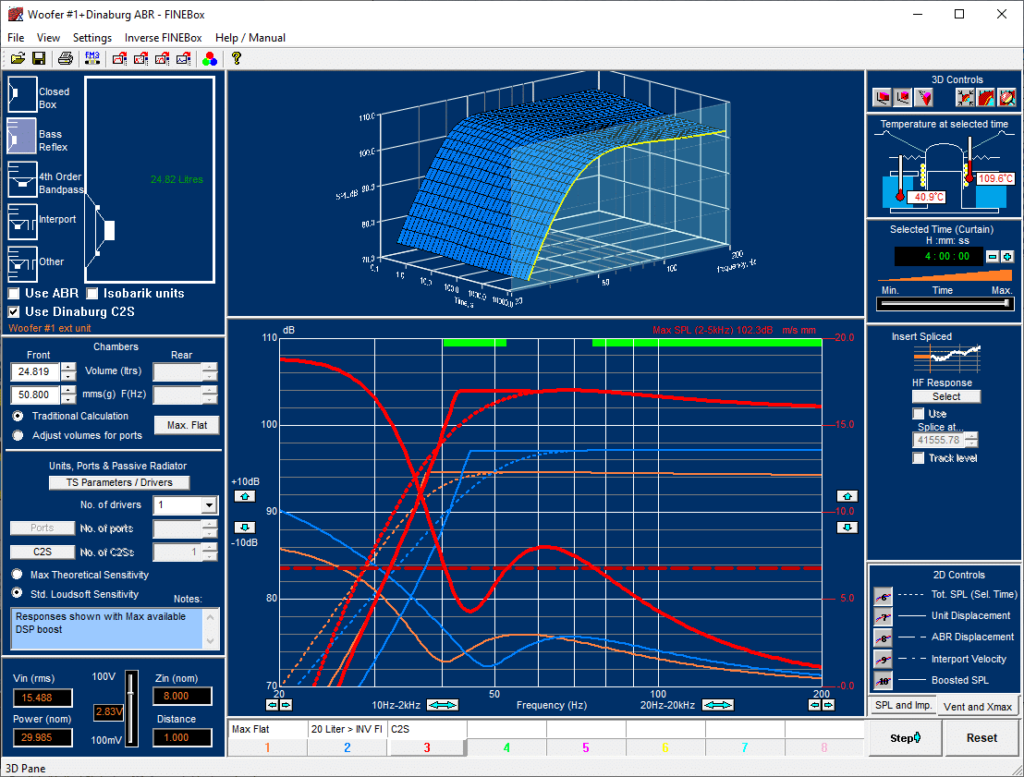Screen dimensions: 1024x777
Task: Open the FM3 export toolbar icon
Action: point(92,58)
